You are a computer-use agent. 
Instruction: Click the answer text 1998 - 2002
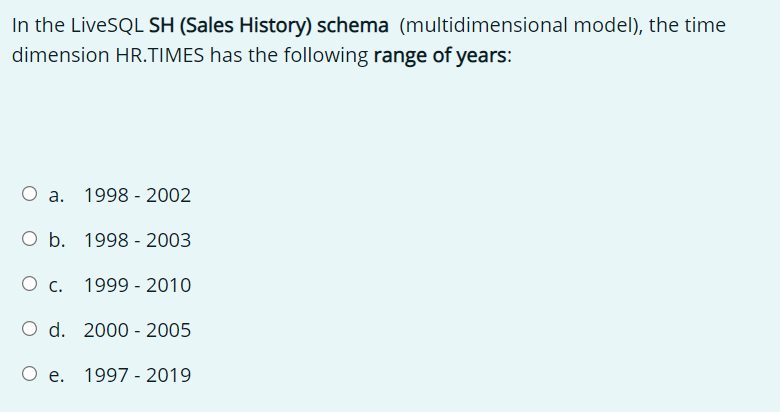tap(137, 195)
